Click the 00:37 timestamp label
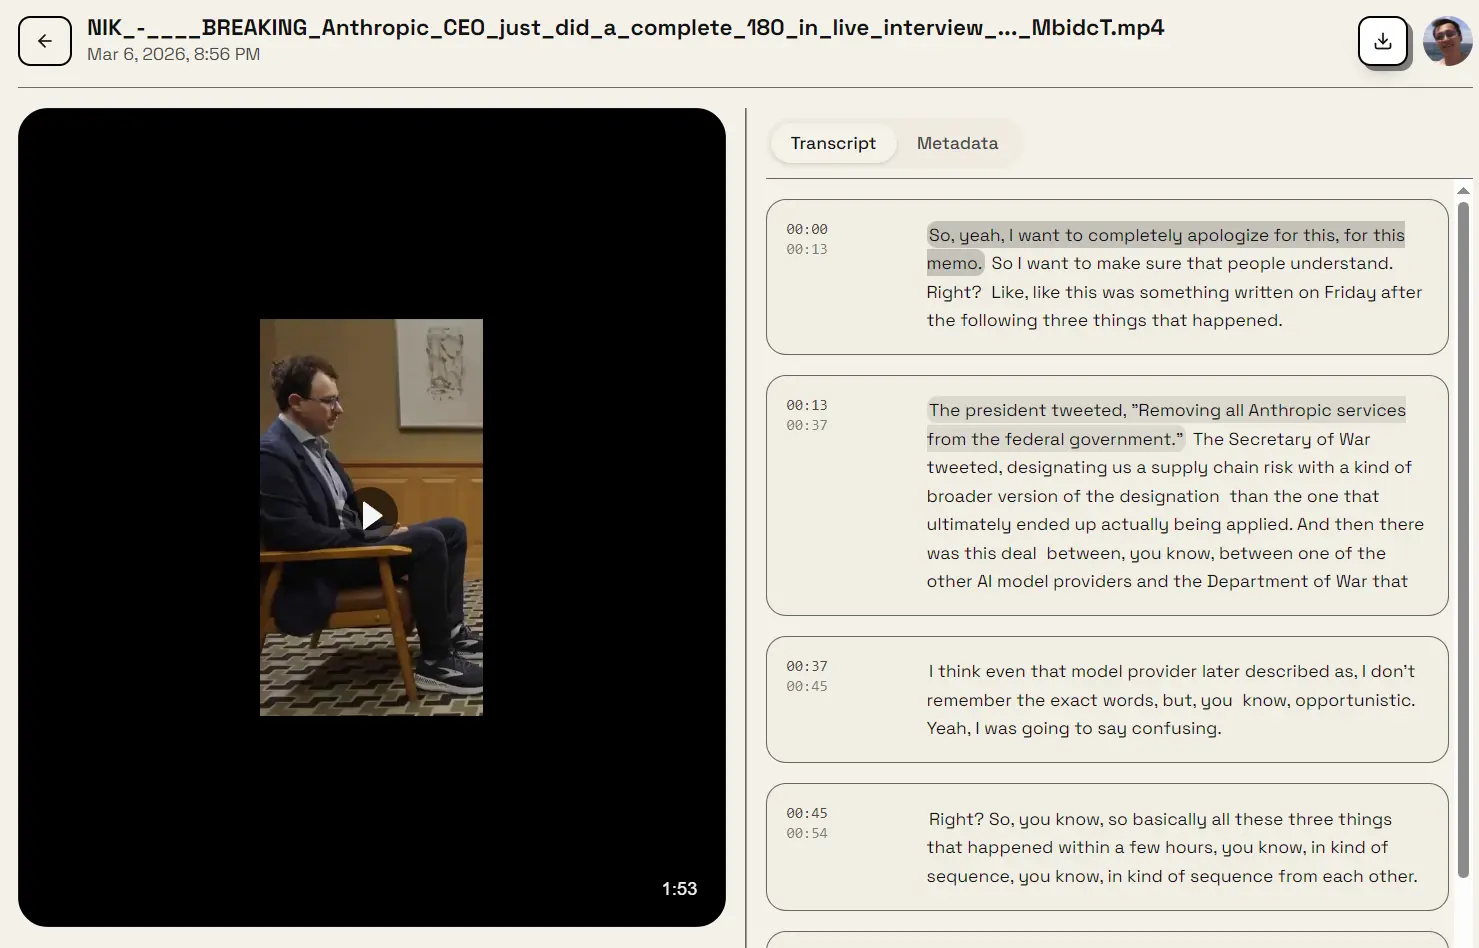This screenshot has height=948, width=1479. [806, 664]
